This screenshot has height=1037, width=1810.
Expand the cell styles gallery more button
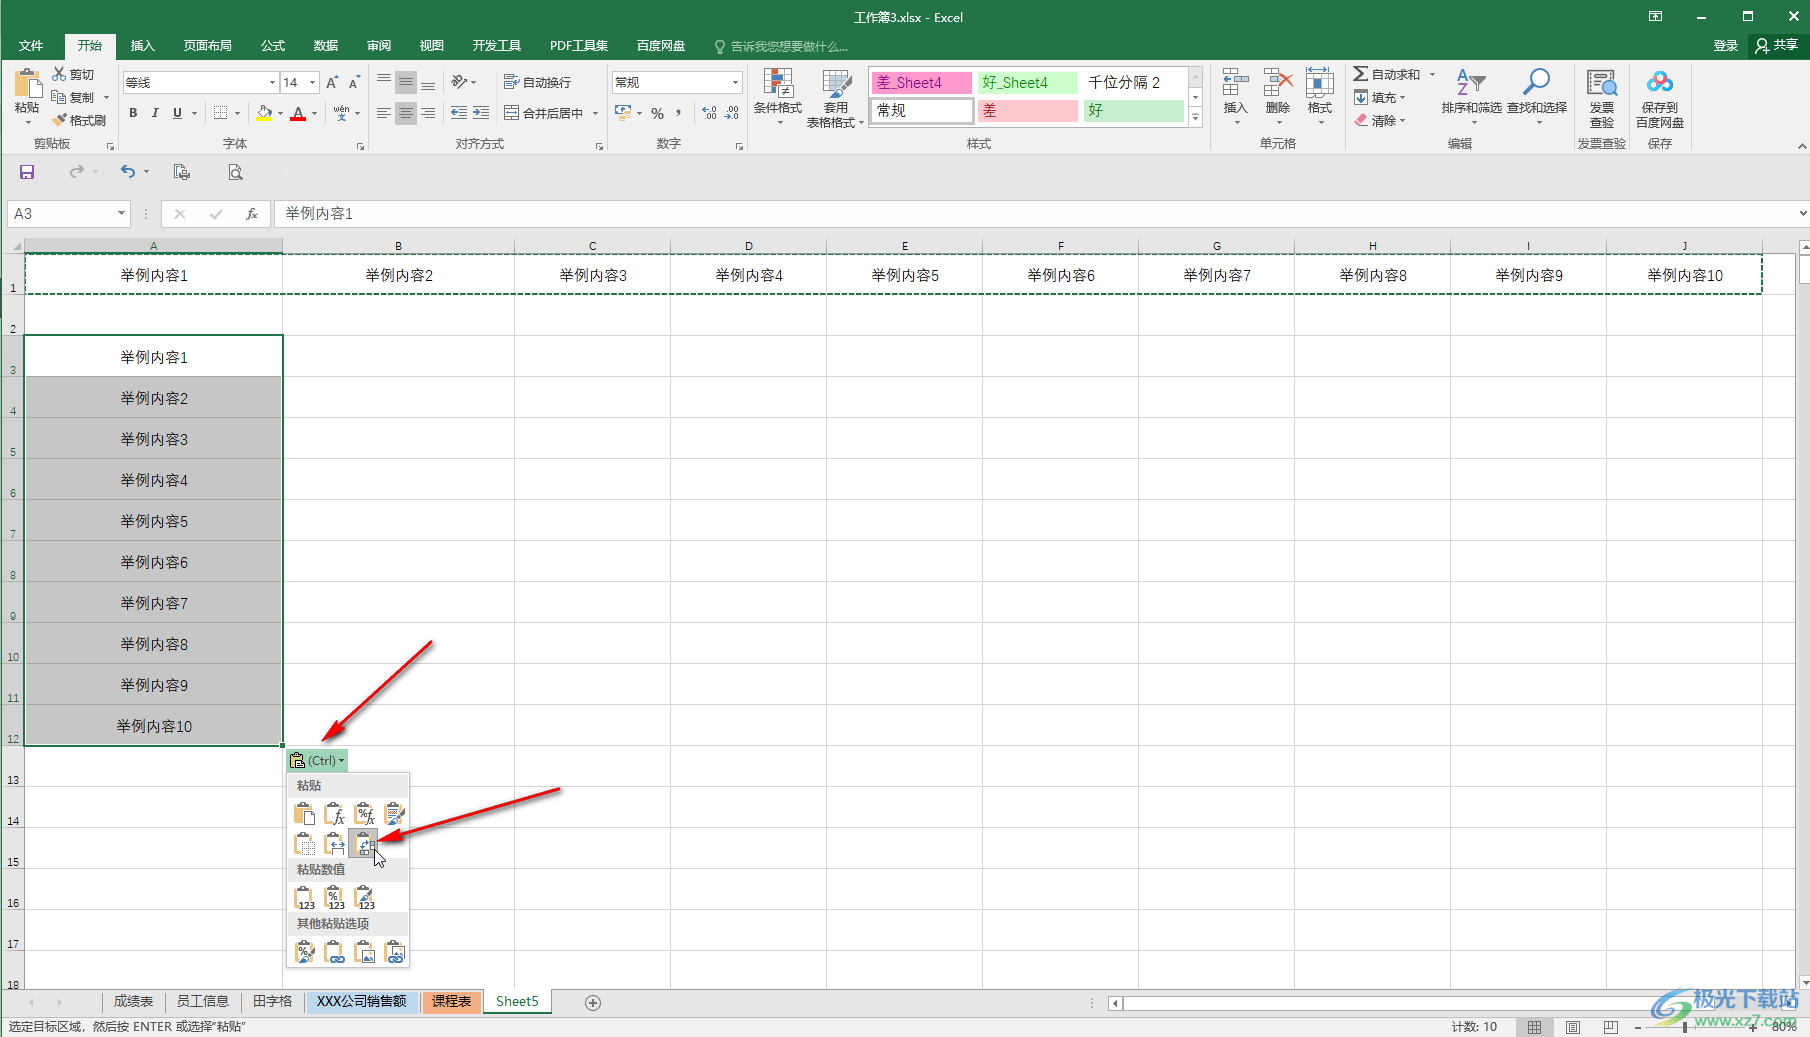(1195, 117)
